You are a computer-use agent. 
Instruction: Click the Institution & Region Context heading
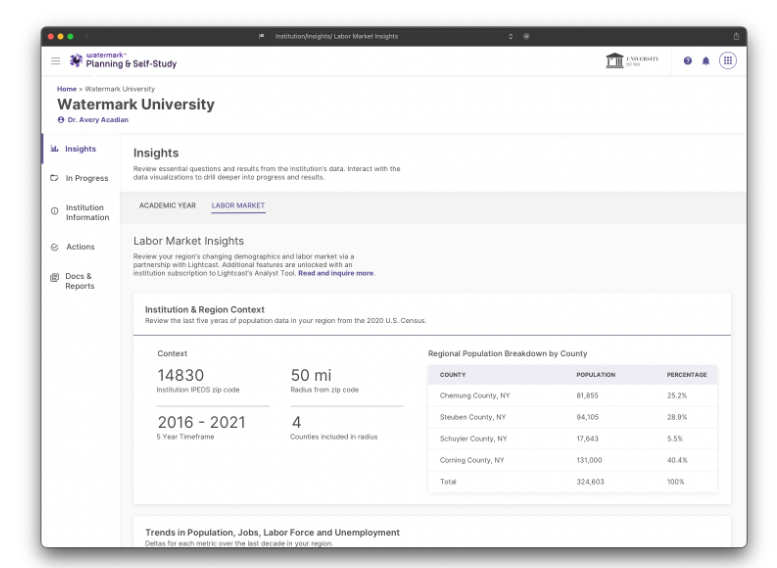tap(205, 309)
